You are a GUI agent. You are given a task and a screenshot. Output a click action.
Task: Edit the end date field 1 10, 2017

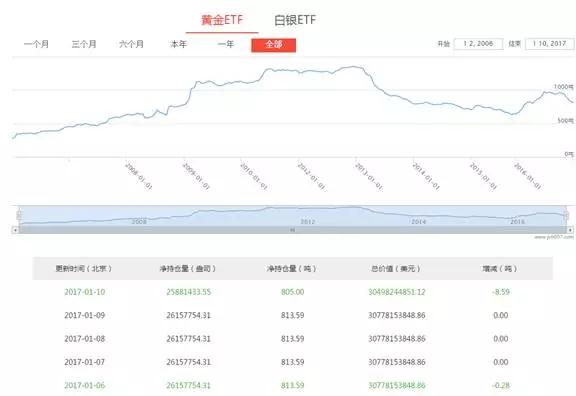pyautogui.click(x=550, y=44)
